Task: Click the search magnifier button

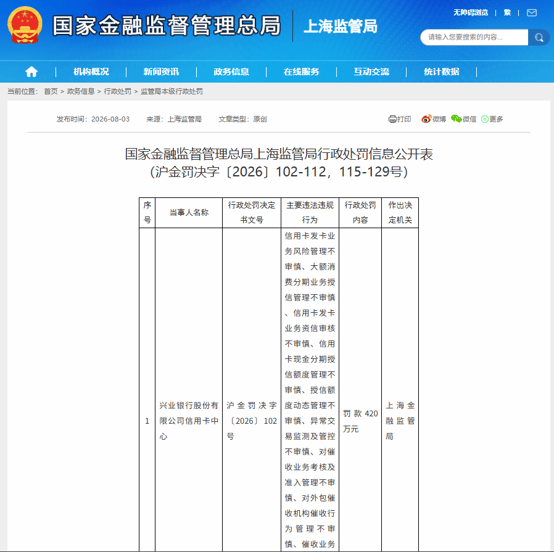Action: (539, 37)
